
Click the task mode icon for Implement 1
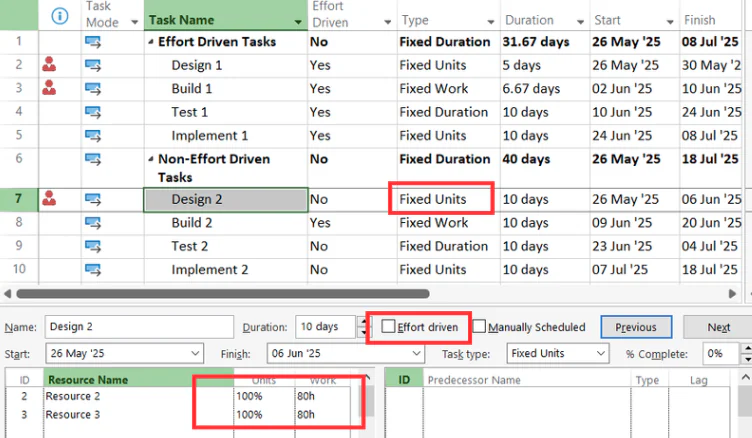point(93,136)
